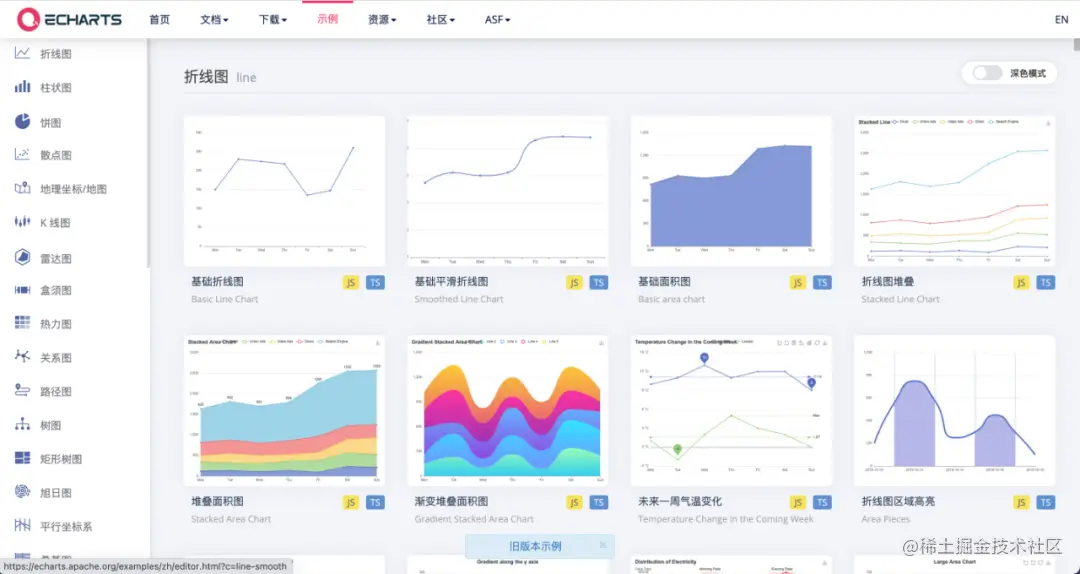The width and height of the screenshot is (1080, 574).
Task: Select the scatter chart sidebar icon
Action: tap(22, 154)
